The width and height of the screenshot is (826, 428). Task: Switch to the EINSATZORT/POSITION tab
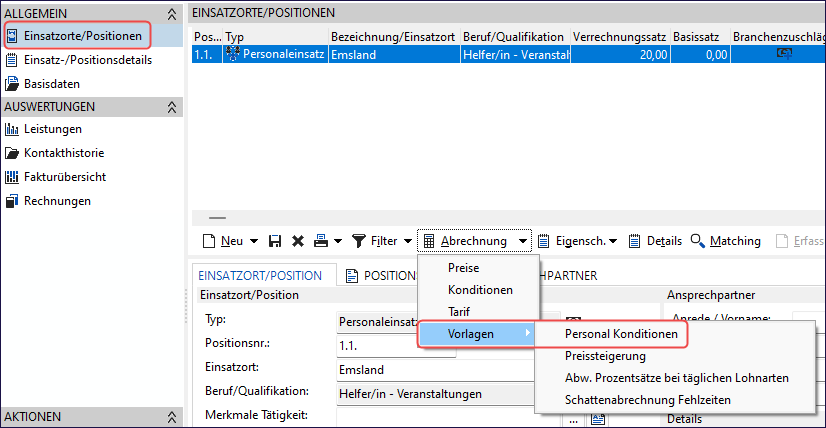tap(260, 276)
